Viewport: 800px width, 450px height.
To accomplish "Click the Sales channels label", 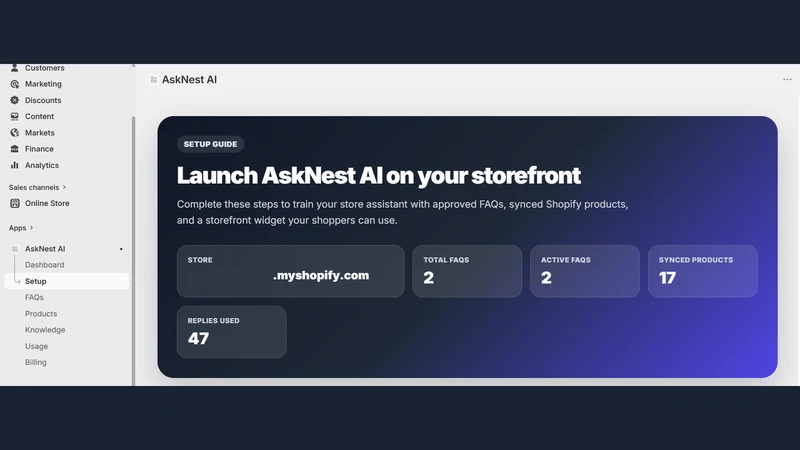I will pyautogui.click(x=34, y=187).
